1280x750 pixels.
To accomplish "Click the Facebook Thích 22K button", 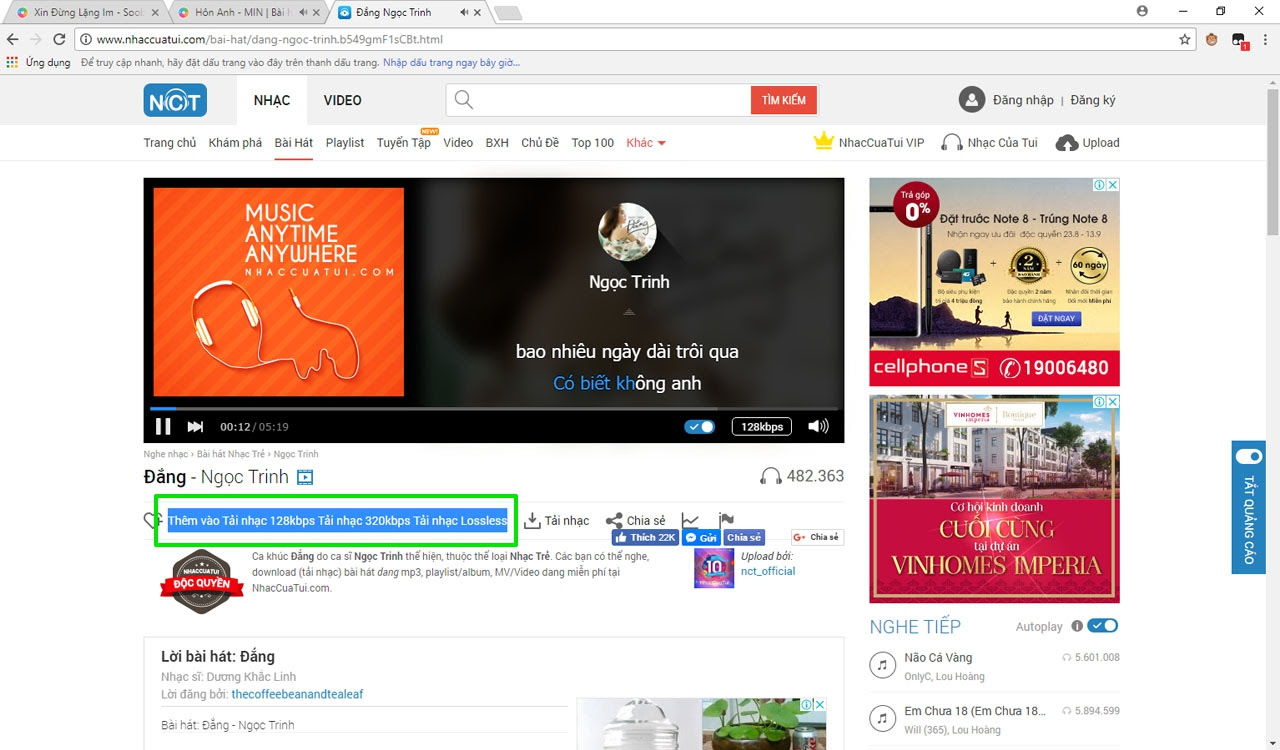I will coord(645,537).
